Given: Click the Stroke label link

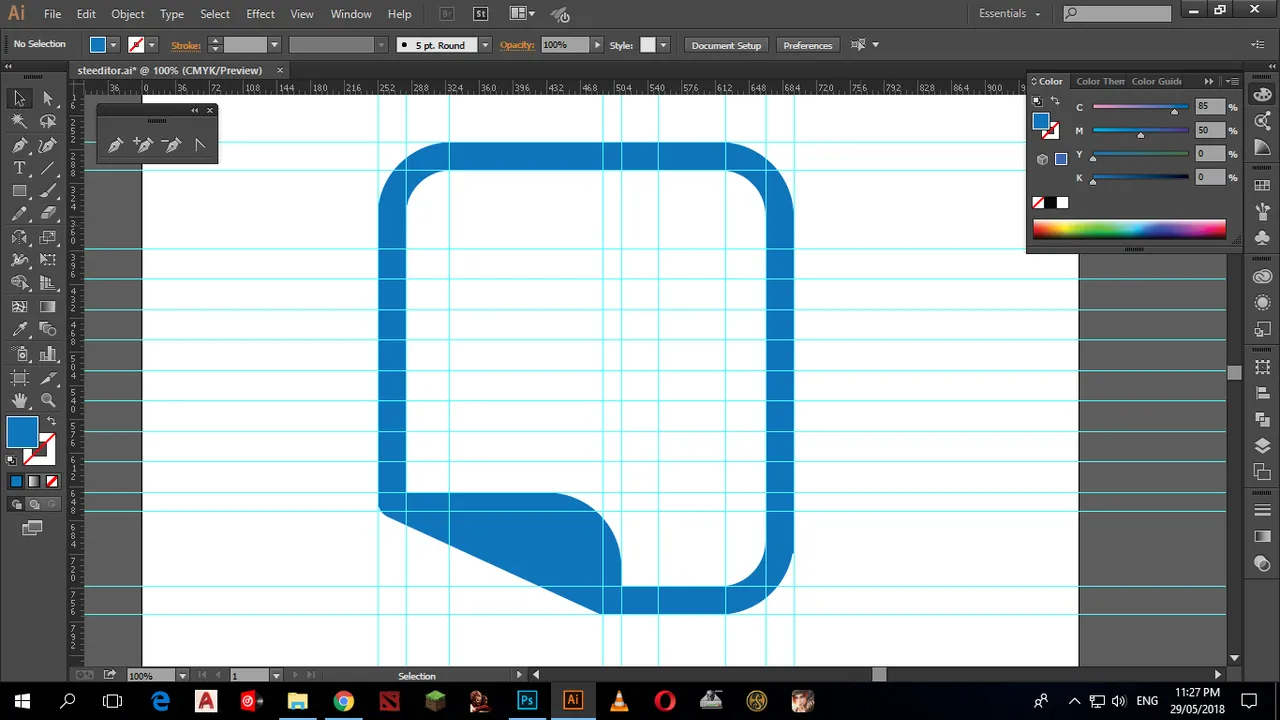Looking at the screenshot, I should 186,45.
